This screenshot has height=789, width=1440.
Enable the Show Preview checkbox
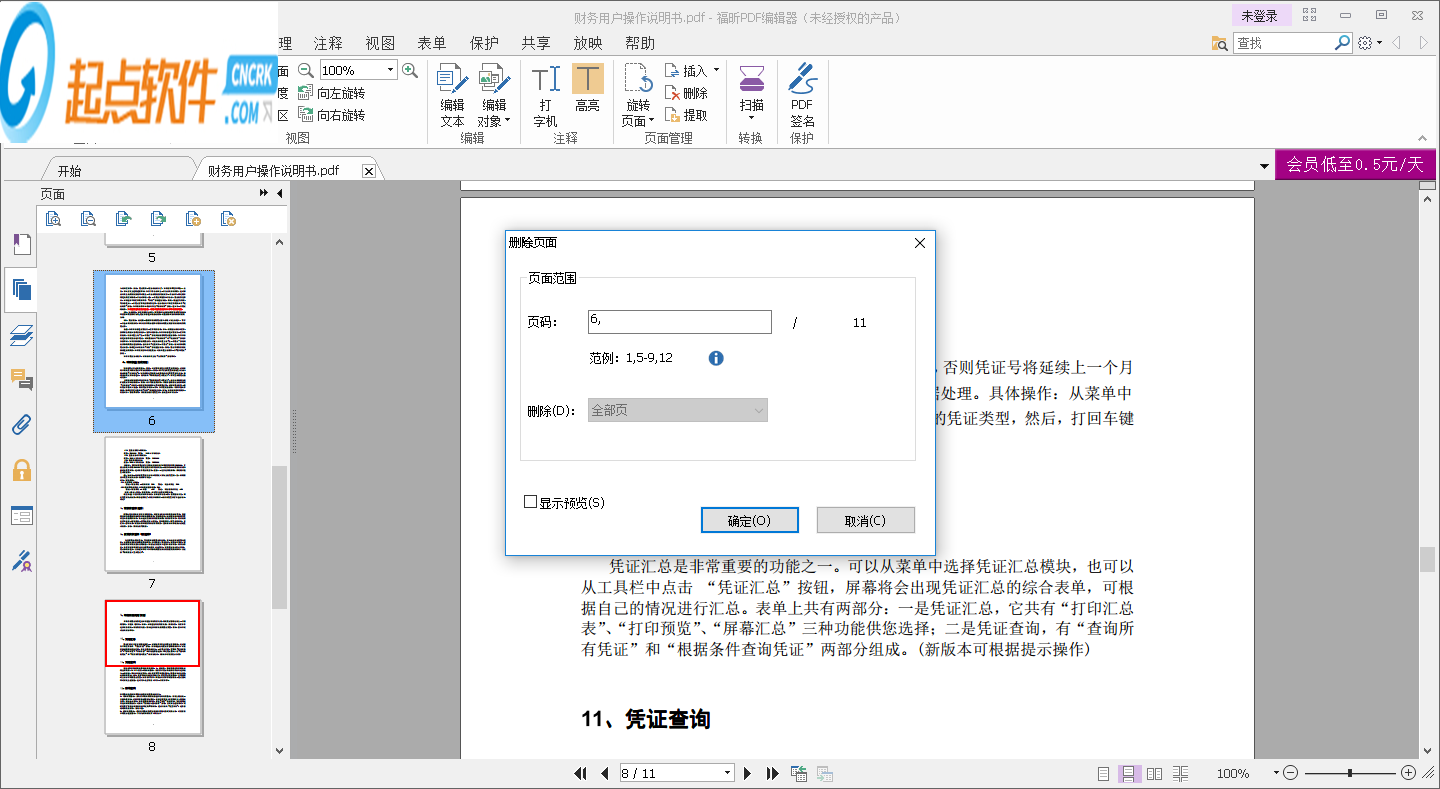[x=531, y=502]
